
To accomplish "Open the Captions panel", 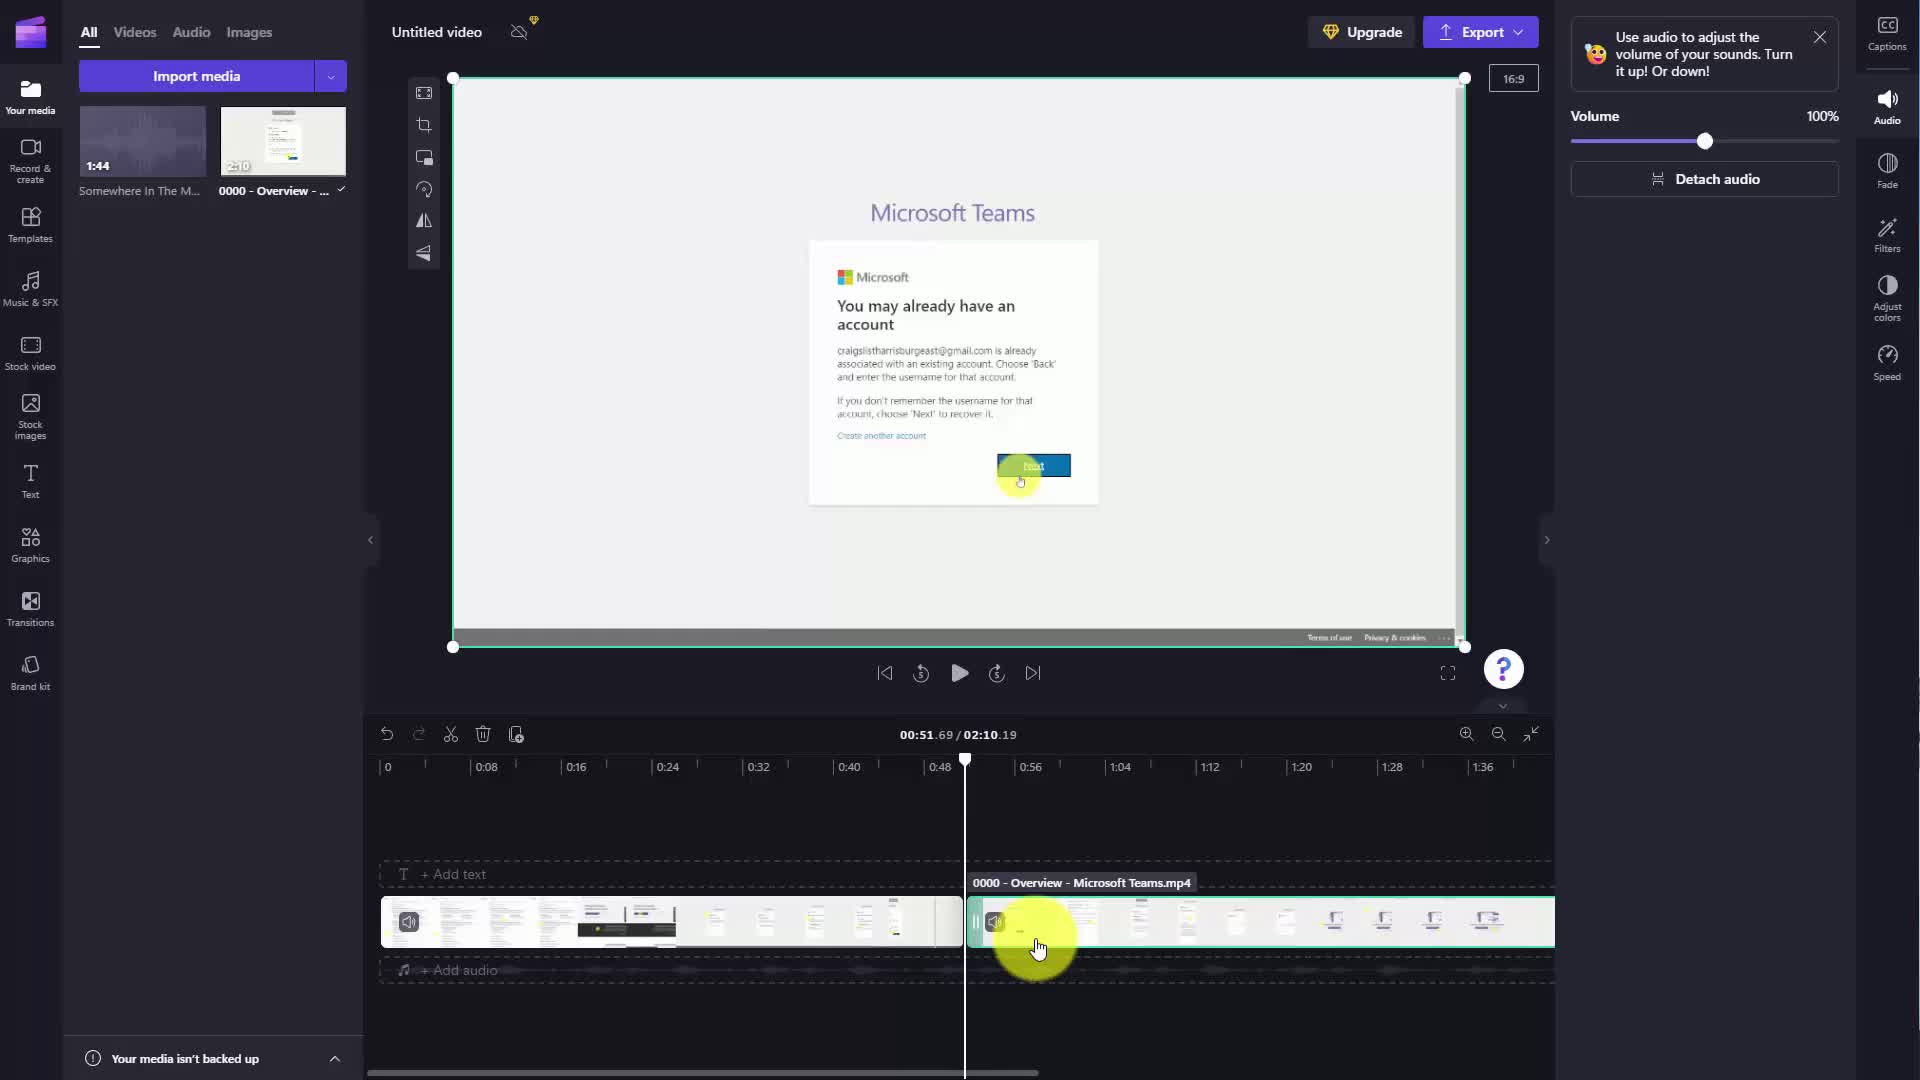I will [x=1887, y=33].
